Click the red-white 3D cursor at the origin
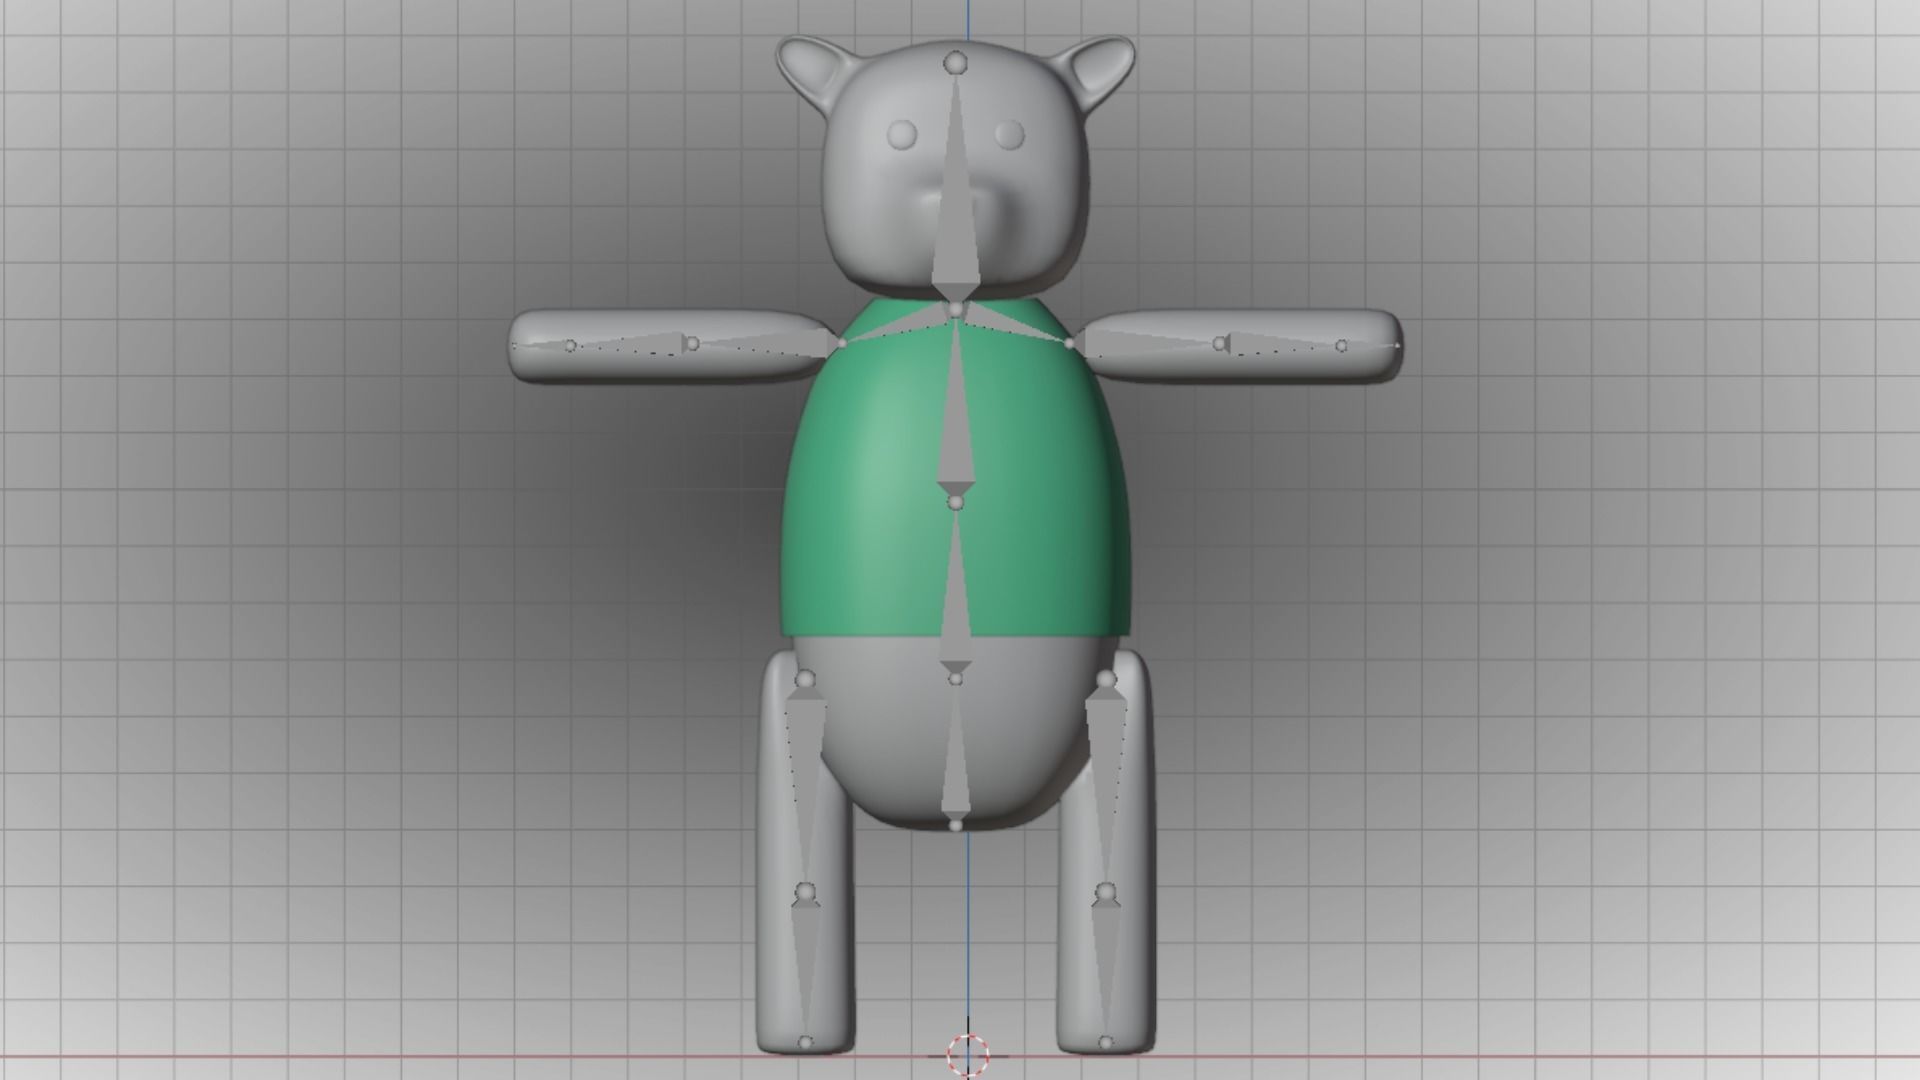The width and height of the screenshot is (1920, 1080). (x=967, y=1053)
